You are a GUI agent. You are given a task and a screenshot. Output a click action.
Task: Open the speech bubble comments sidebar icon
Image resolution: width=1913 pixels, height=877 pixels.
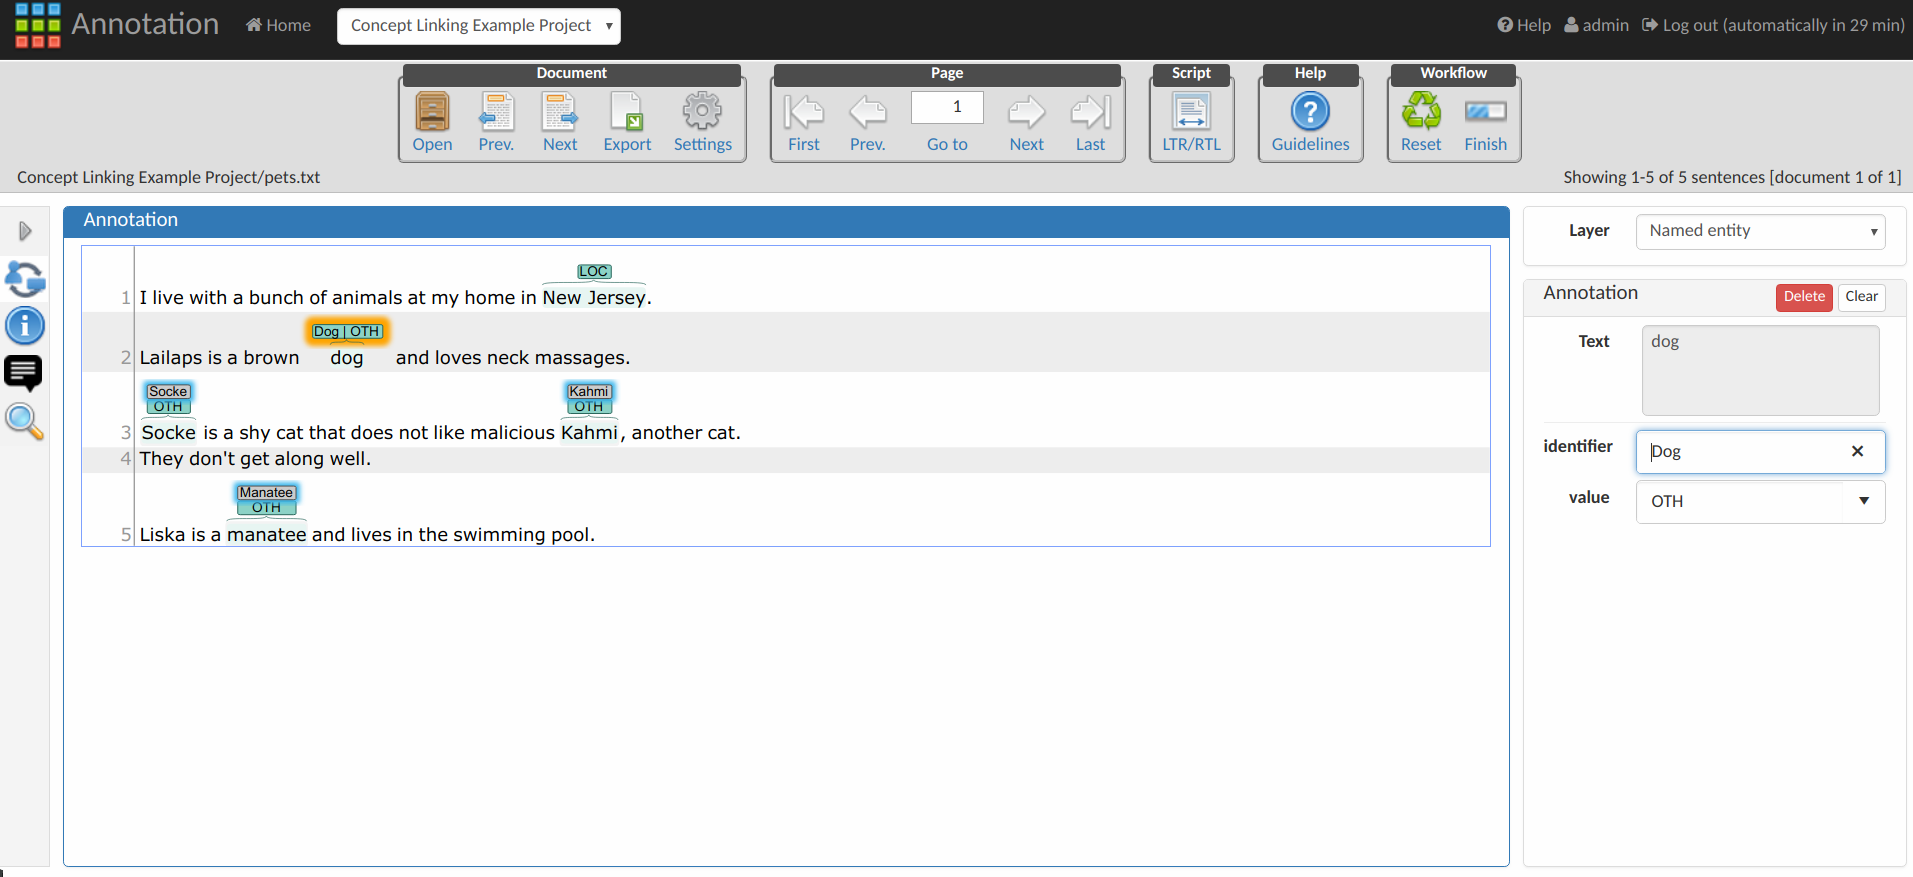coord(24,373)
